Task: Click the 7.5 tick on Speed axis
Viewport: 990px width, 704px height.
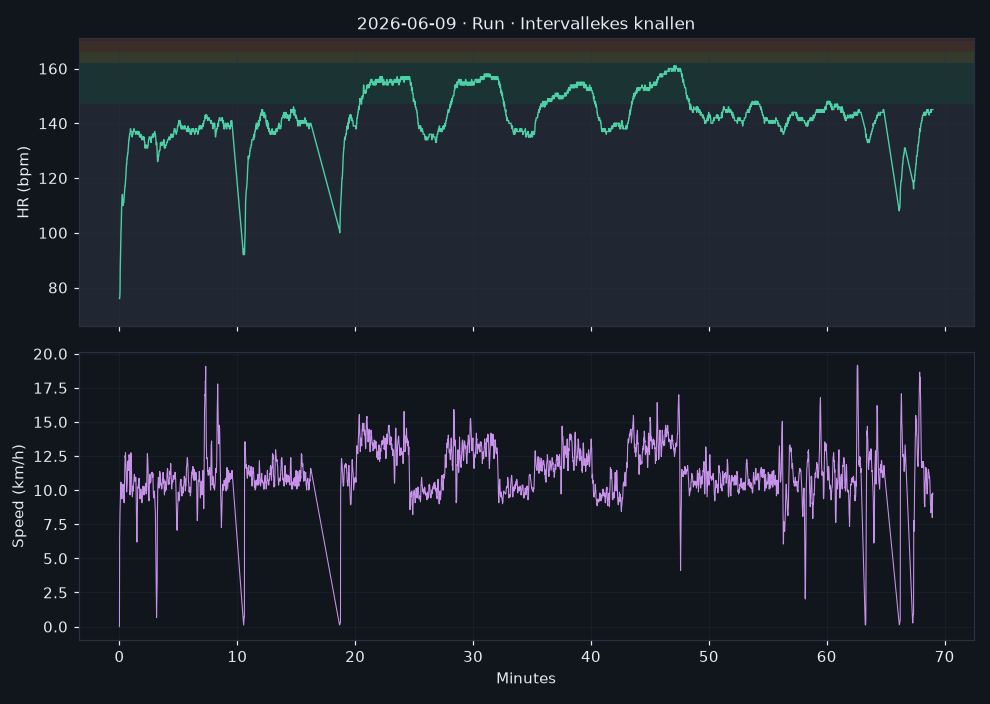Action: point(56,525)
